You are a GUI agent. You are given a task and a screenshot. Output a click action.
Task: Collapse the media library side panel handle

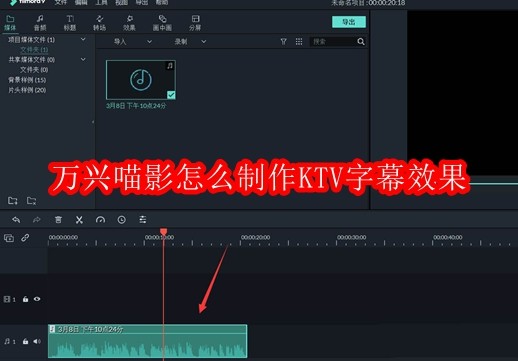(x=93, y=122)
